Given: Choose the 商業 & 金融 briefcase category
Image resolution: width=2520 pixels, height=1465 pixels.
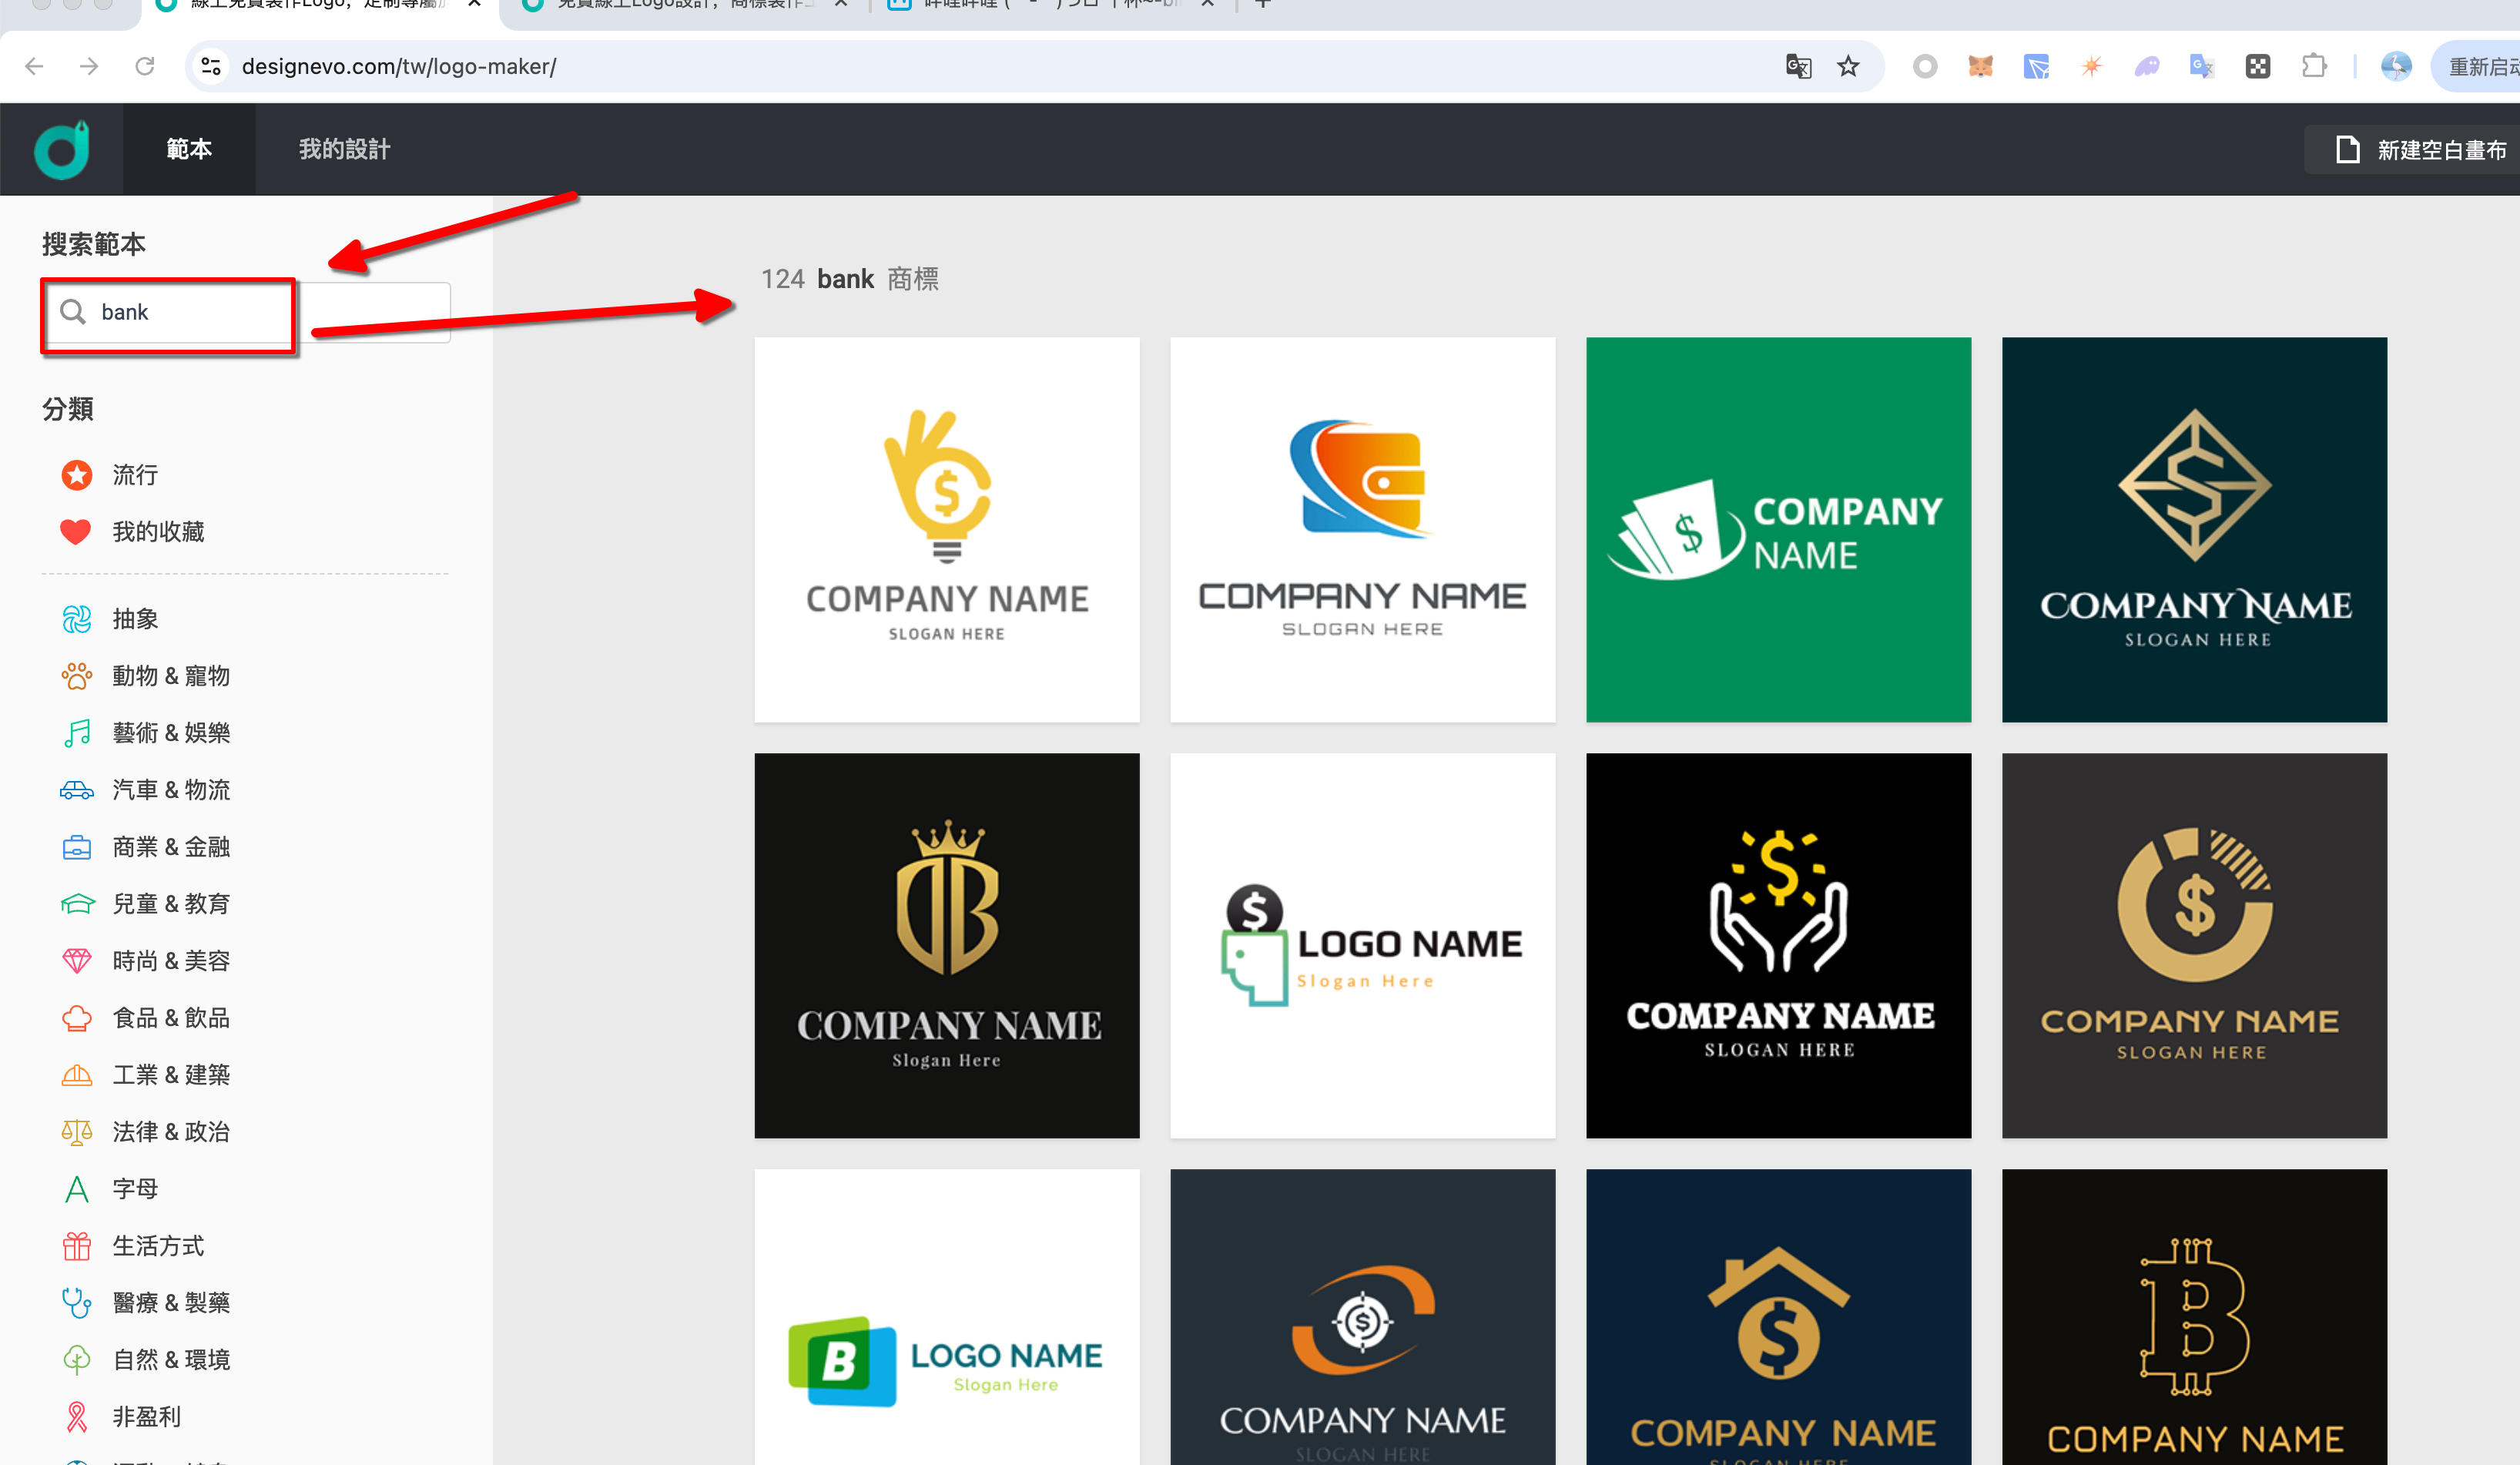Looking at the screenshot, I should (77, 847).
